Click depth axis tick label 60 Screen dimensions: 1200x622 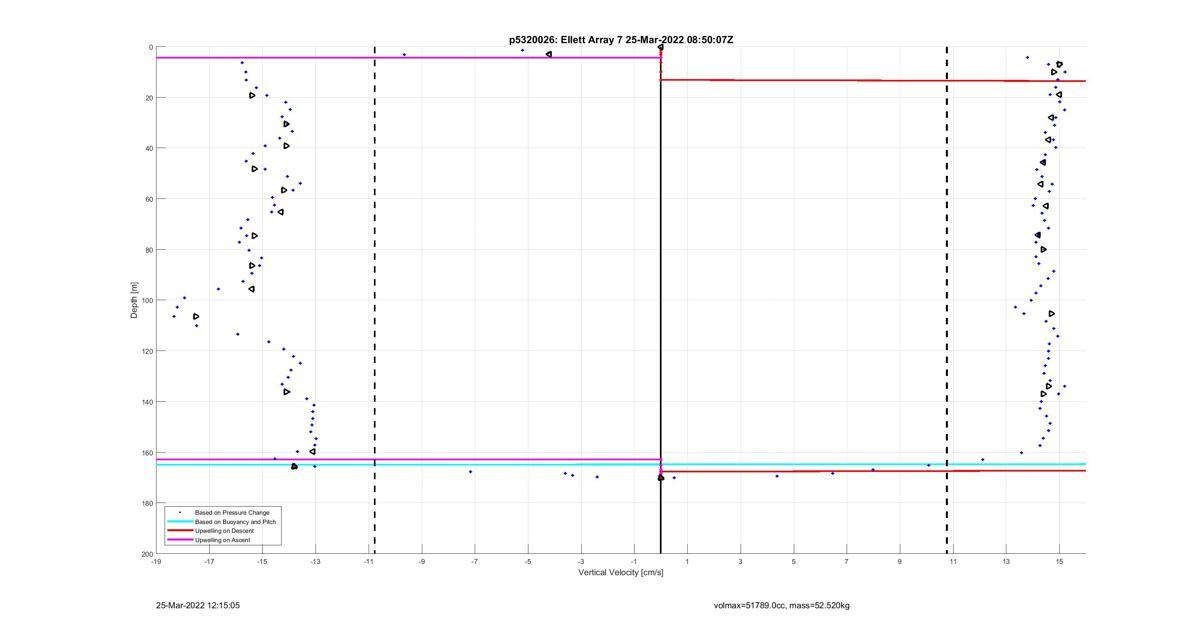(x=148, y=199)
